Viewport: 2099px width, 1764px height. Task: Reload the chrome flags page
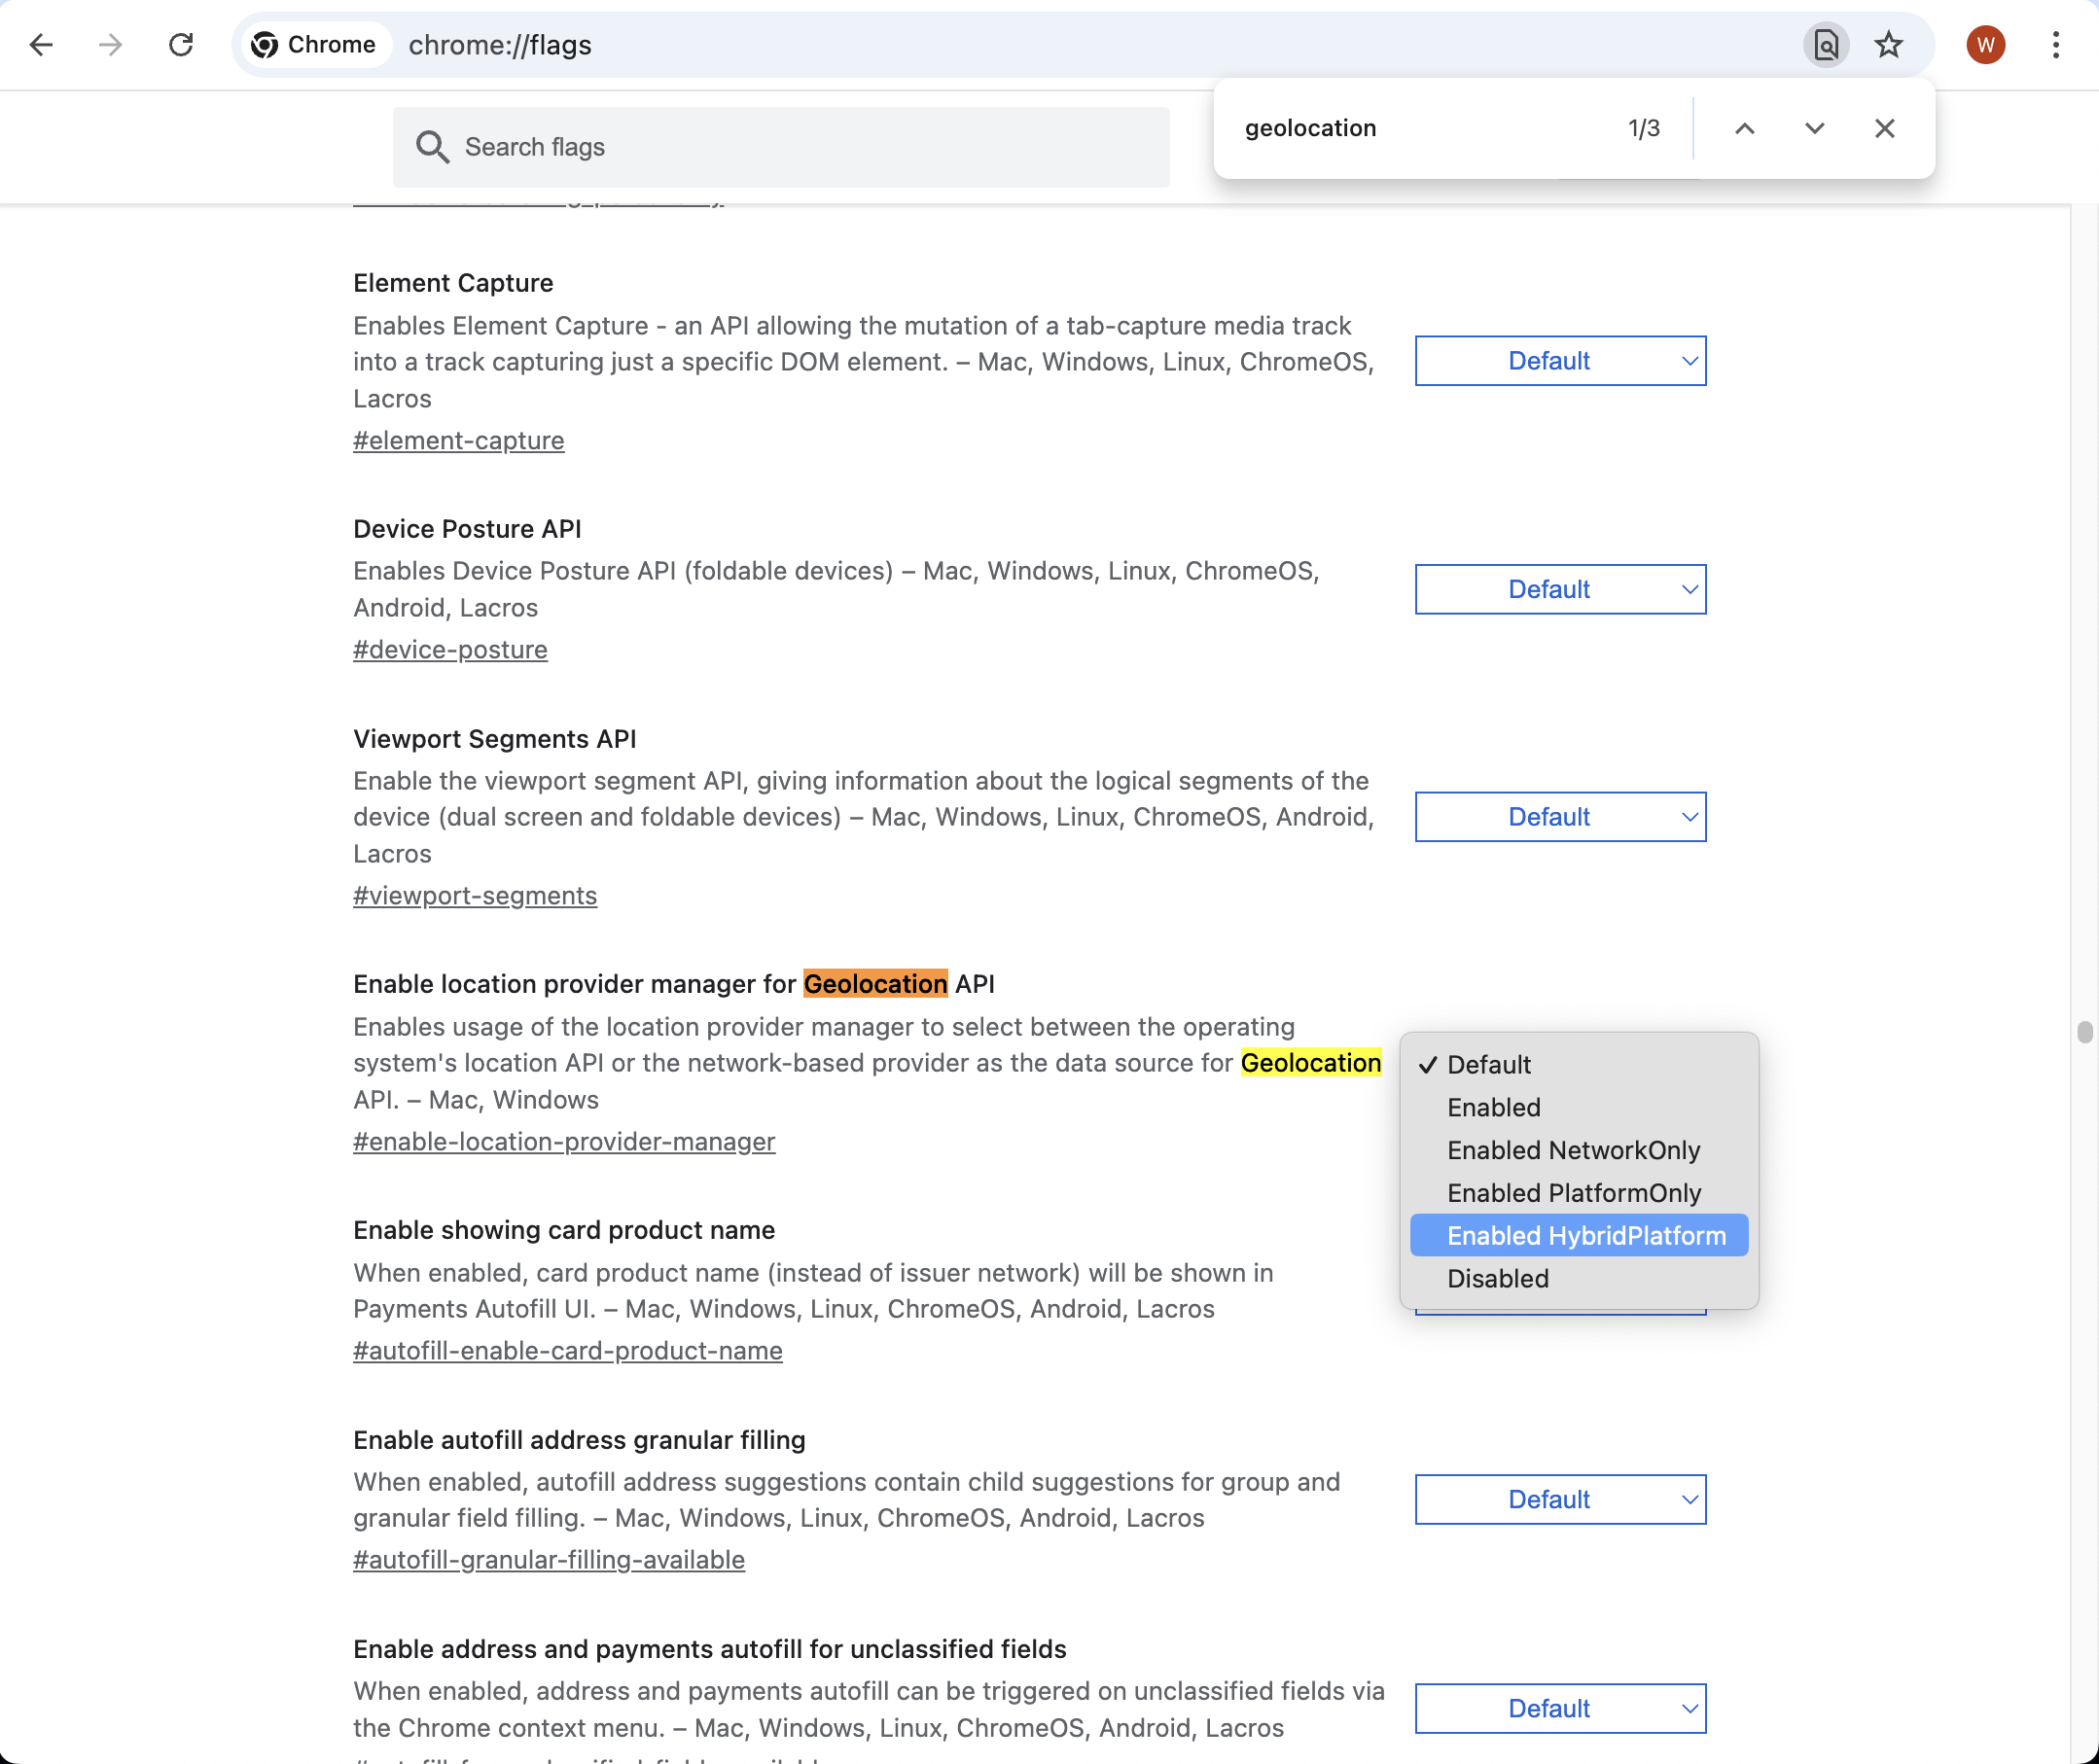pyautogui.click(x=181, y=45)
